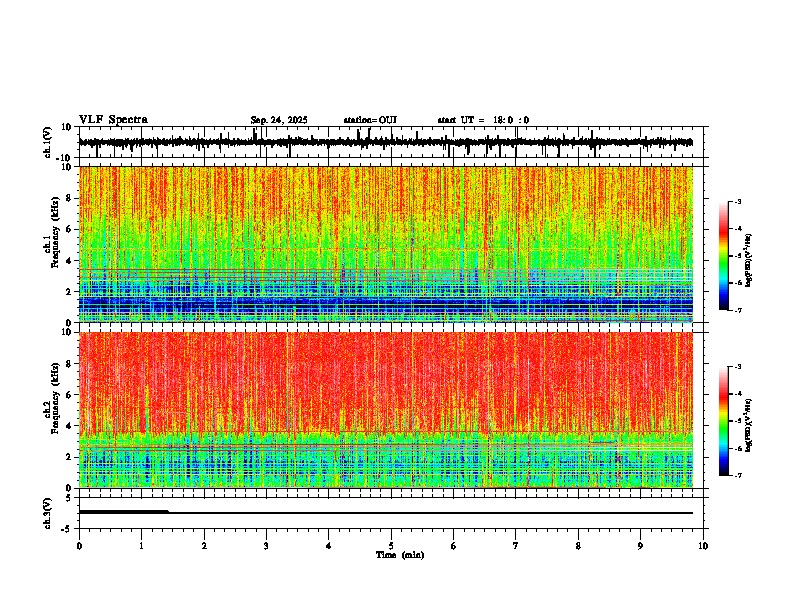Click the "4" kHz tick on ch.1 spectrogram

point(69,261)
